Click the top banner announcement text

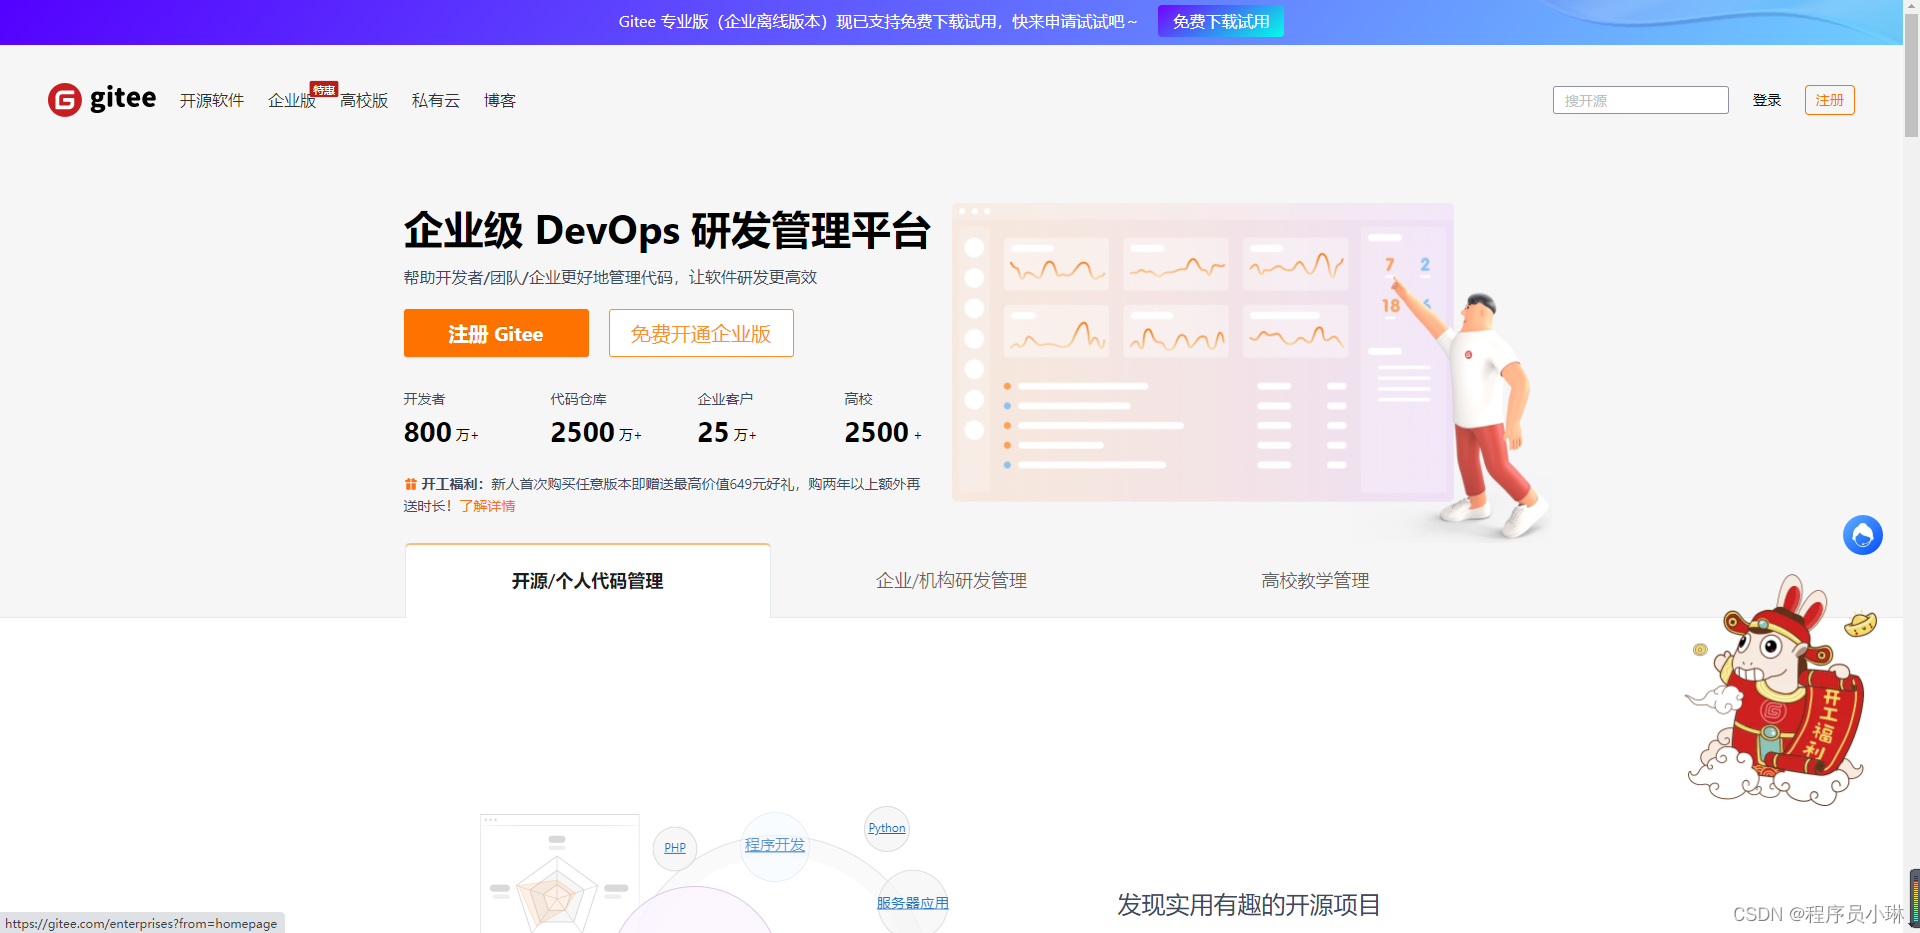878,21
